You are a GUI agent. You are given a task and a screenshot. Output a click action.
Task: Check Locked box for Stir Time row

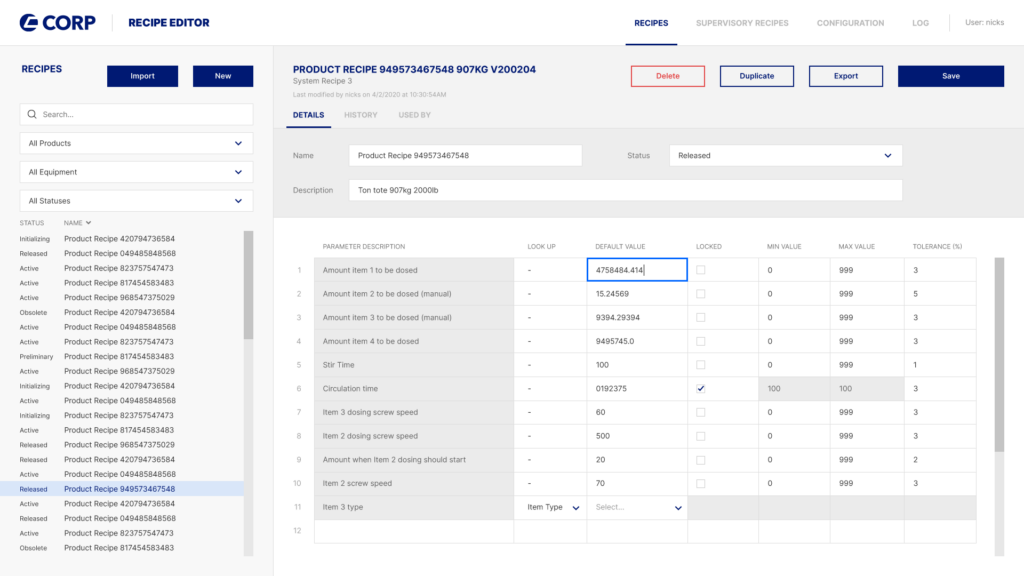click(x=700, y=365)
